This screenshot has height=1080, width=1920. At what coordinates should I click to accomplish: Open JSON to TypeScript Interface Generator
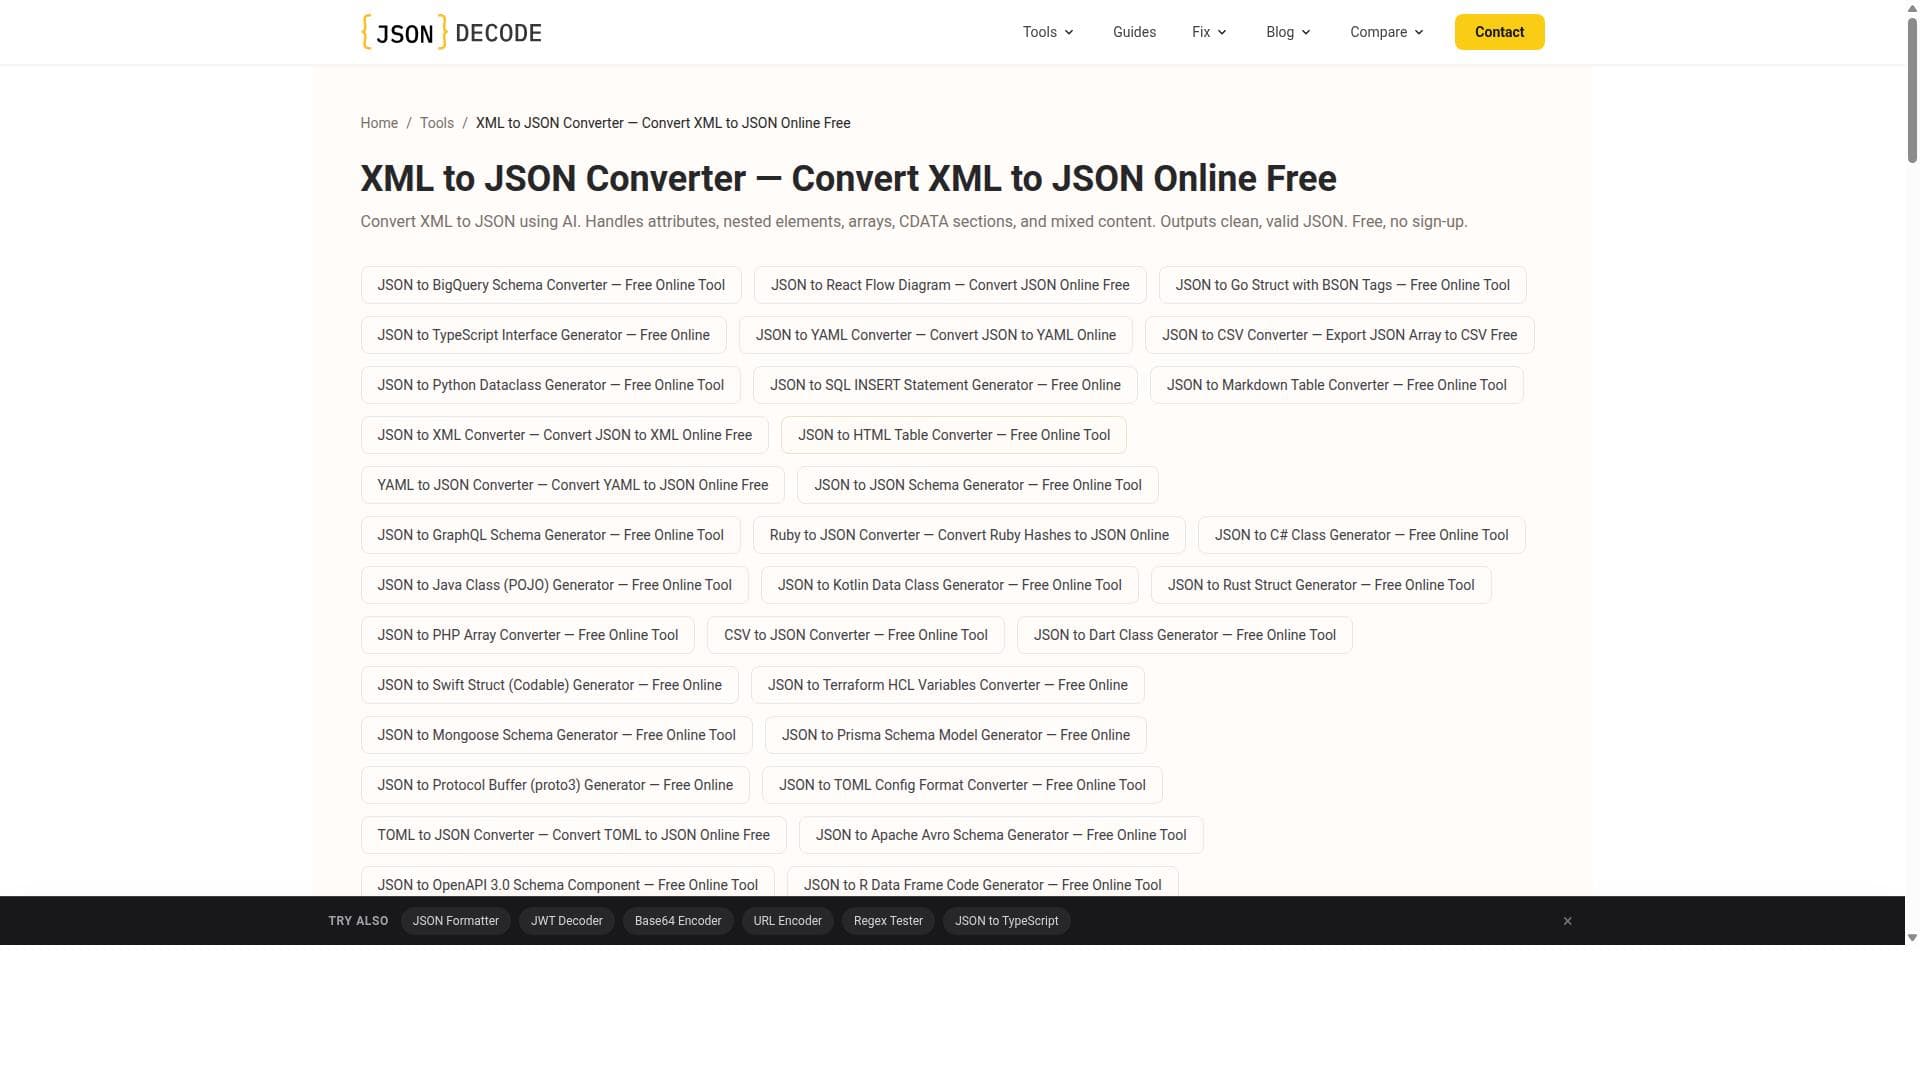[543, 335]
